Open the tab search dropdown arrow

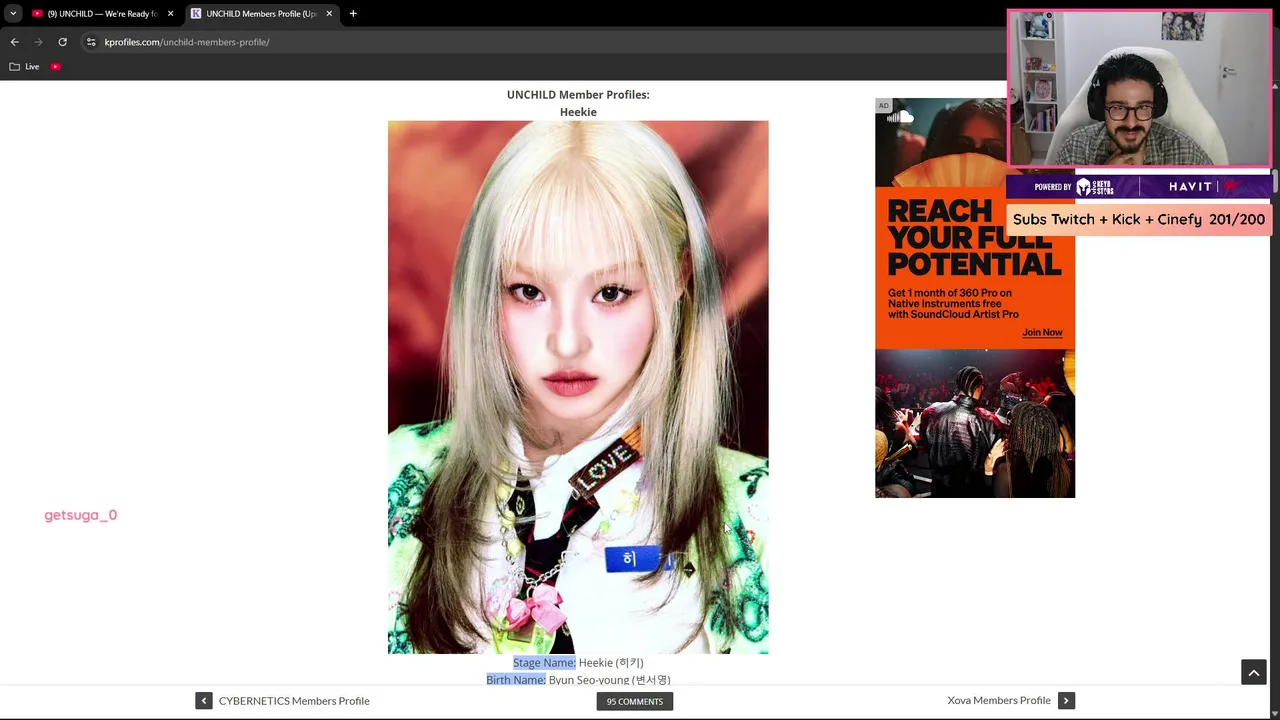13,14
